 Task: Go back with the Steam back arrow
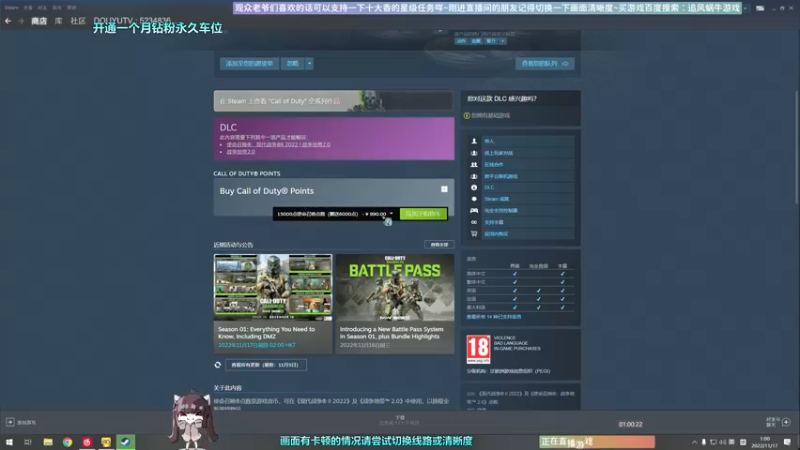8,21
